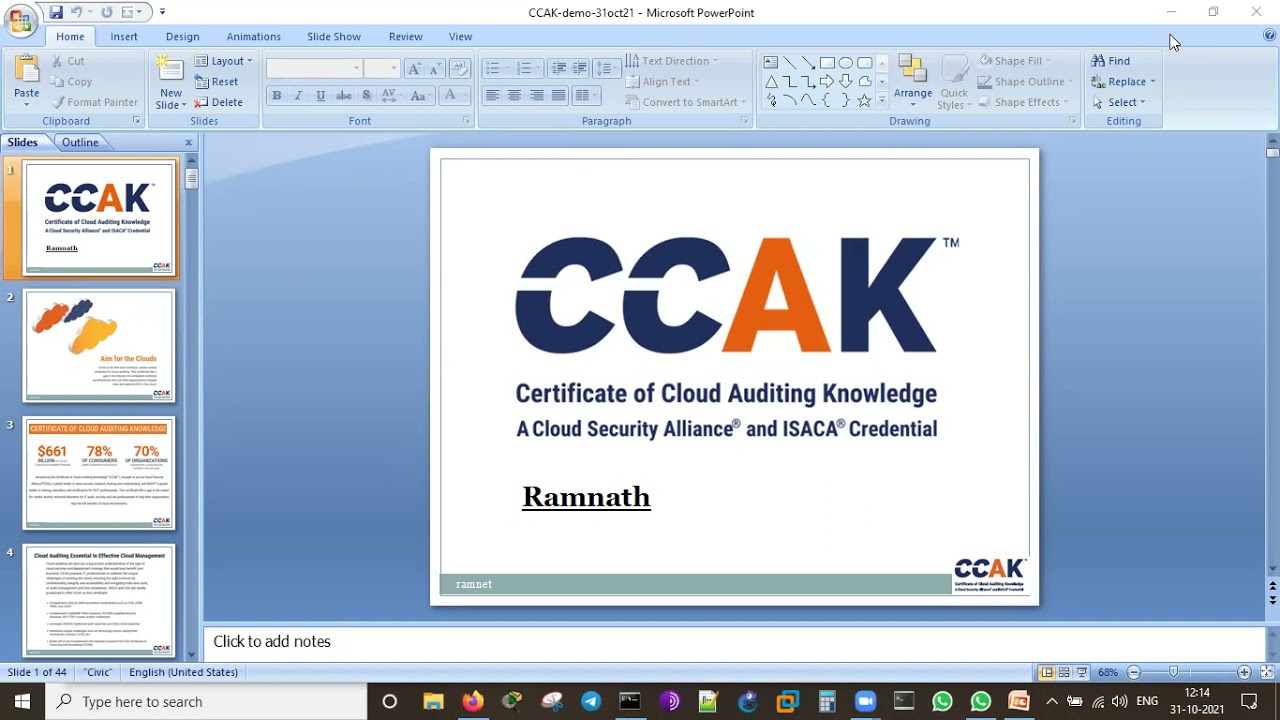Open the Office button menu
The height and width of the screenshot is (720, 1280).
point(20,20)
